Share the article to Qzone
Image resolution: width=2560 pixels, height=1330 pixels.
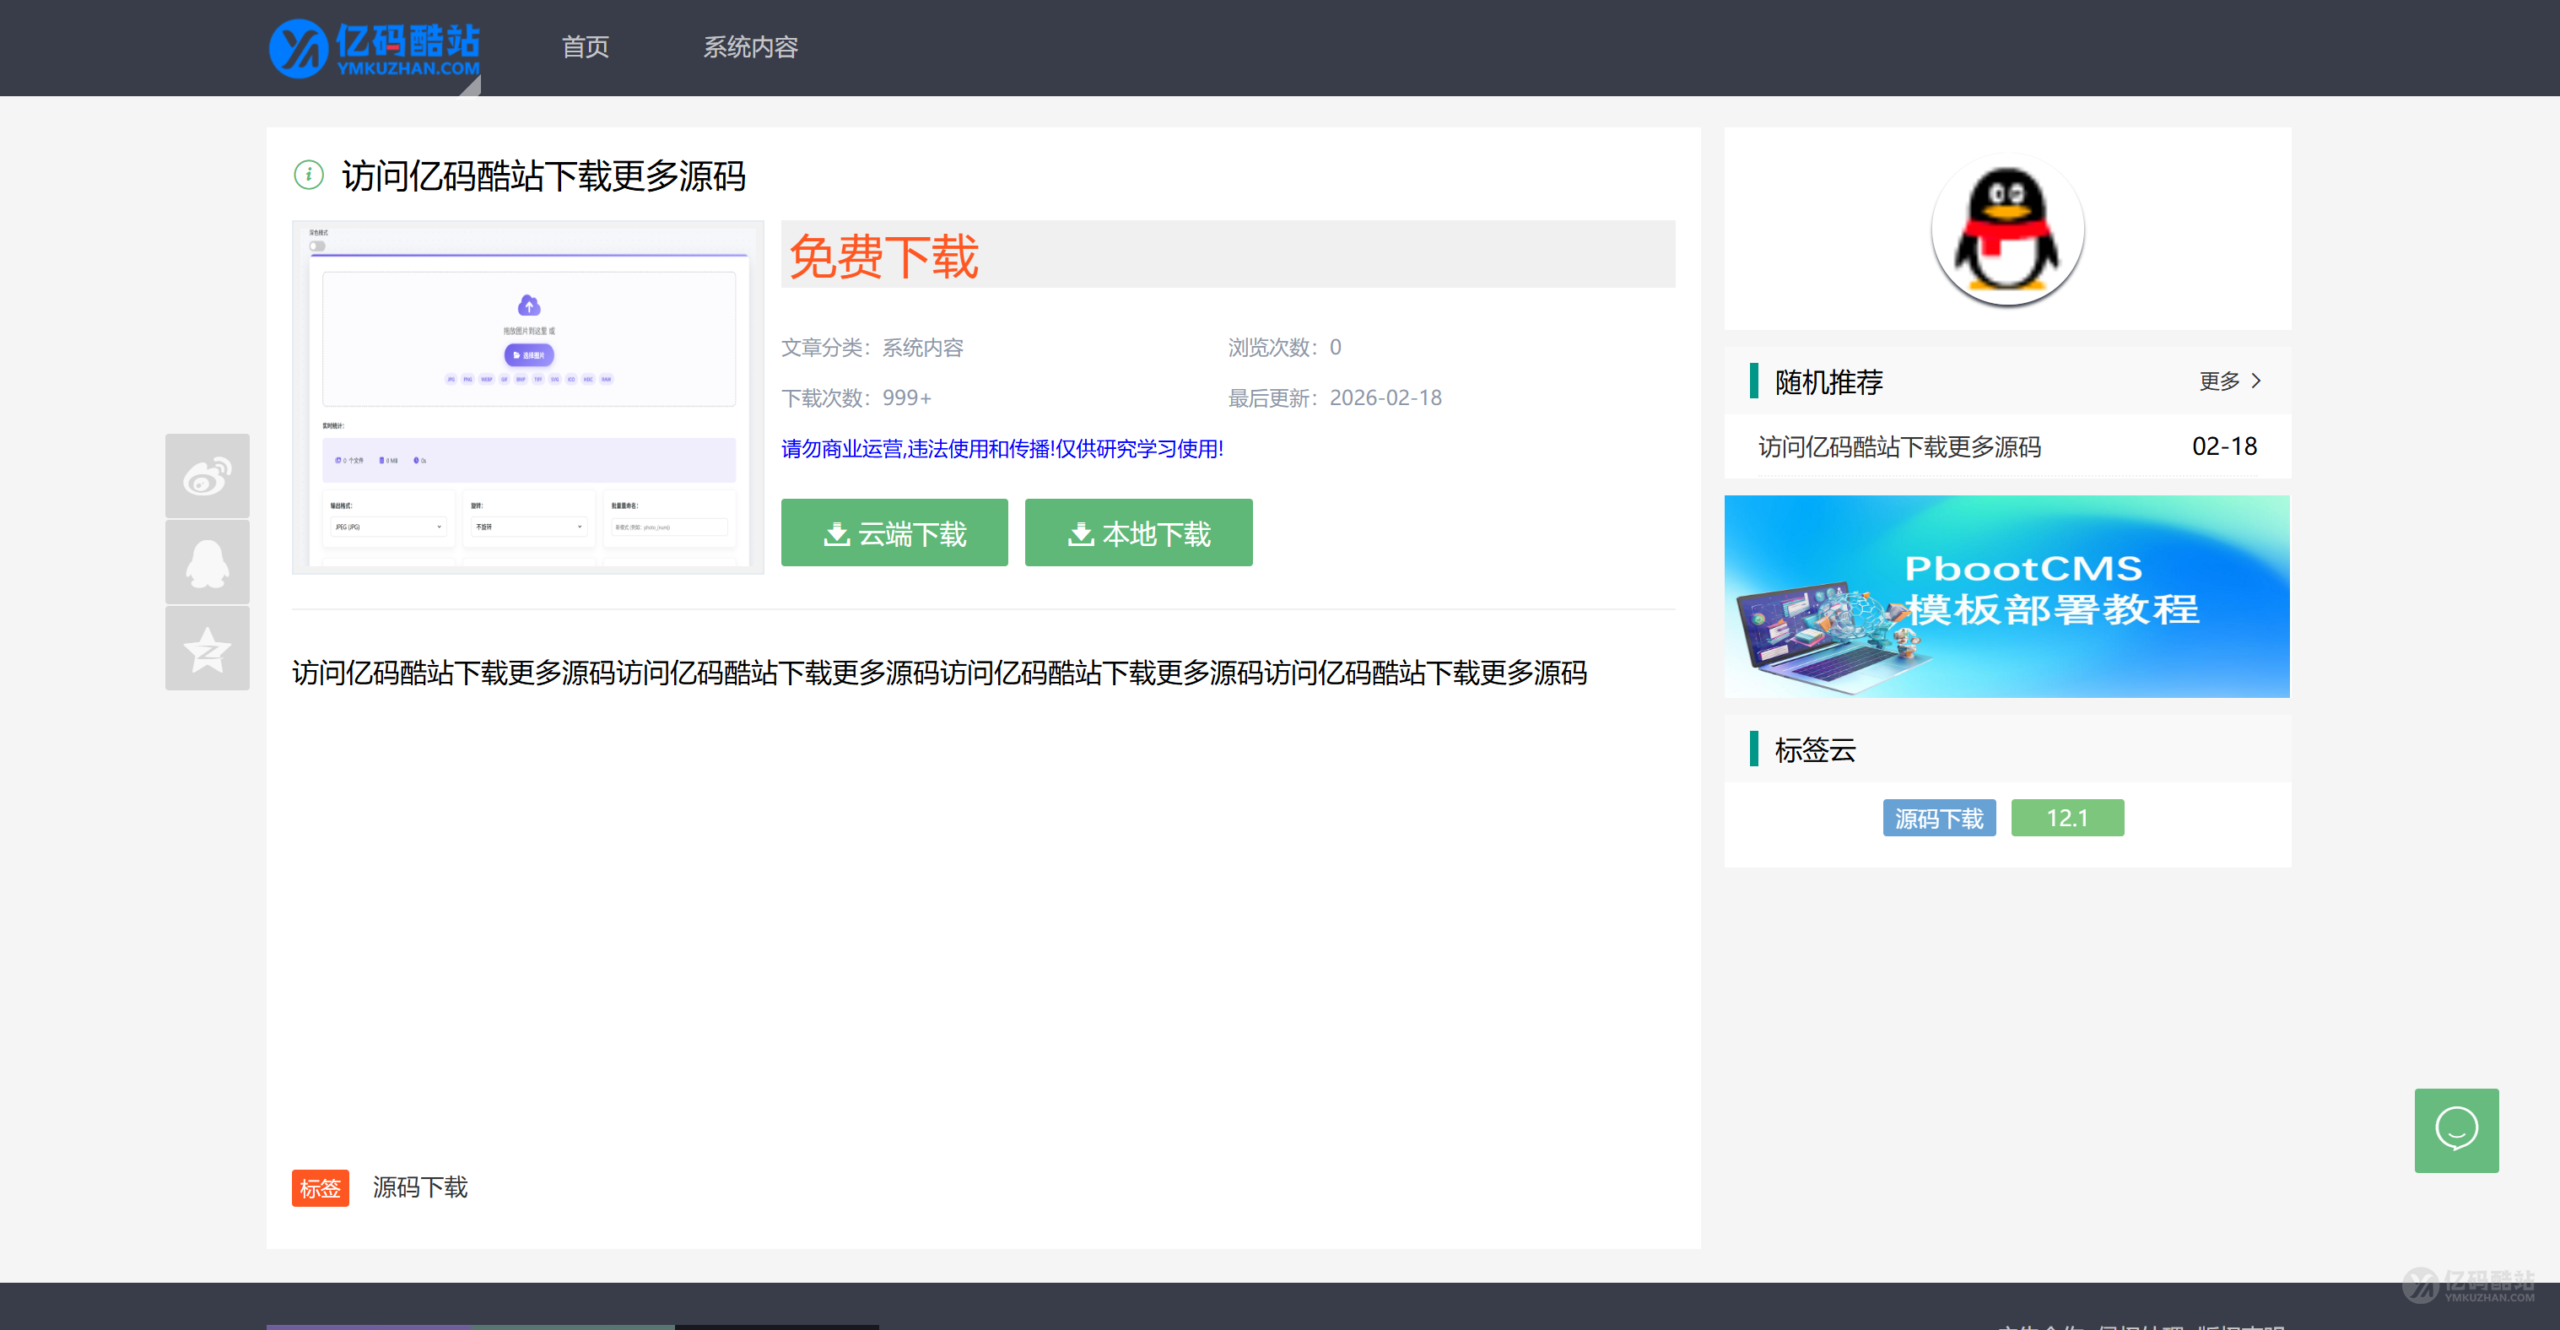tap(206, 648)
